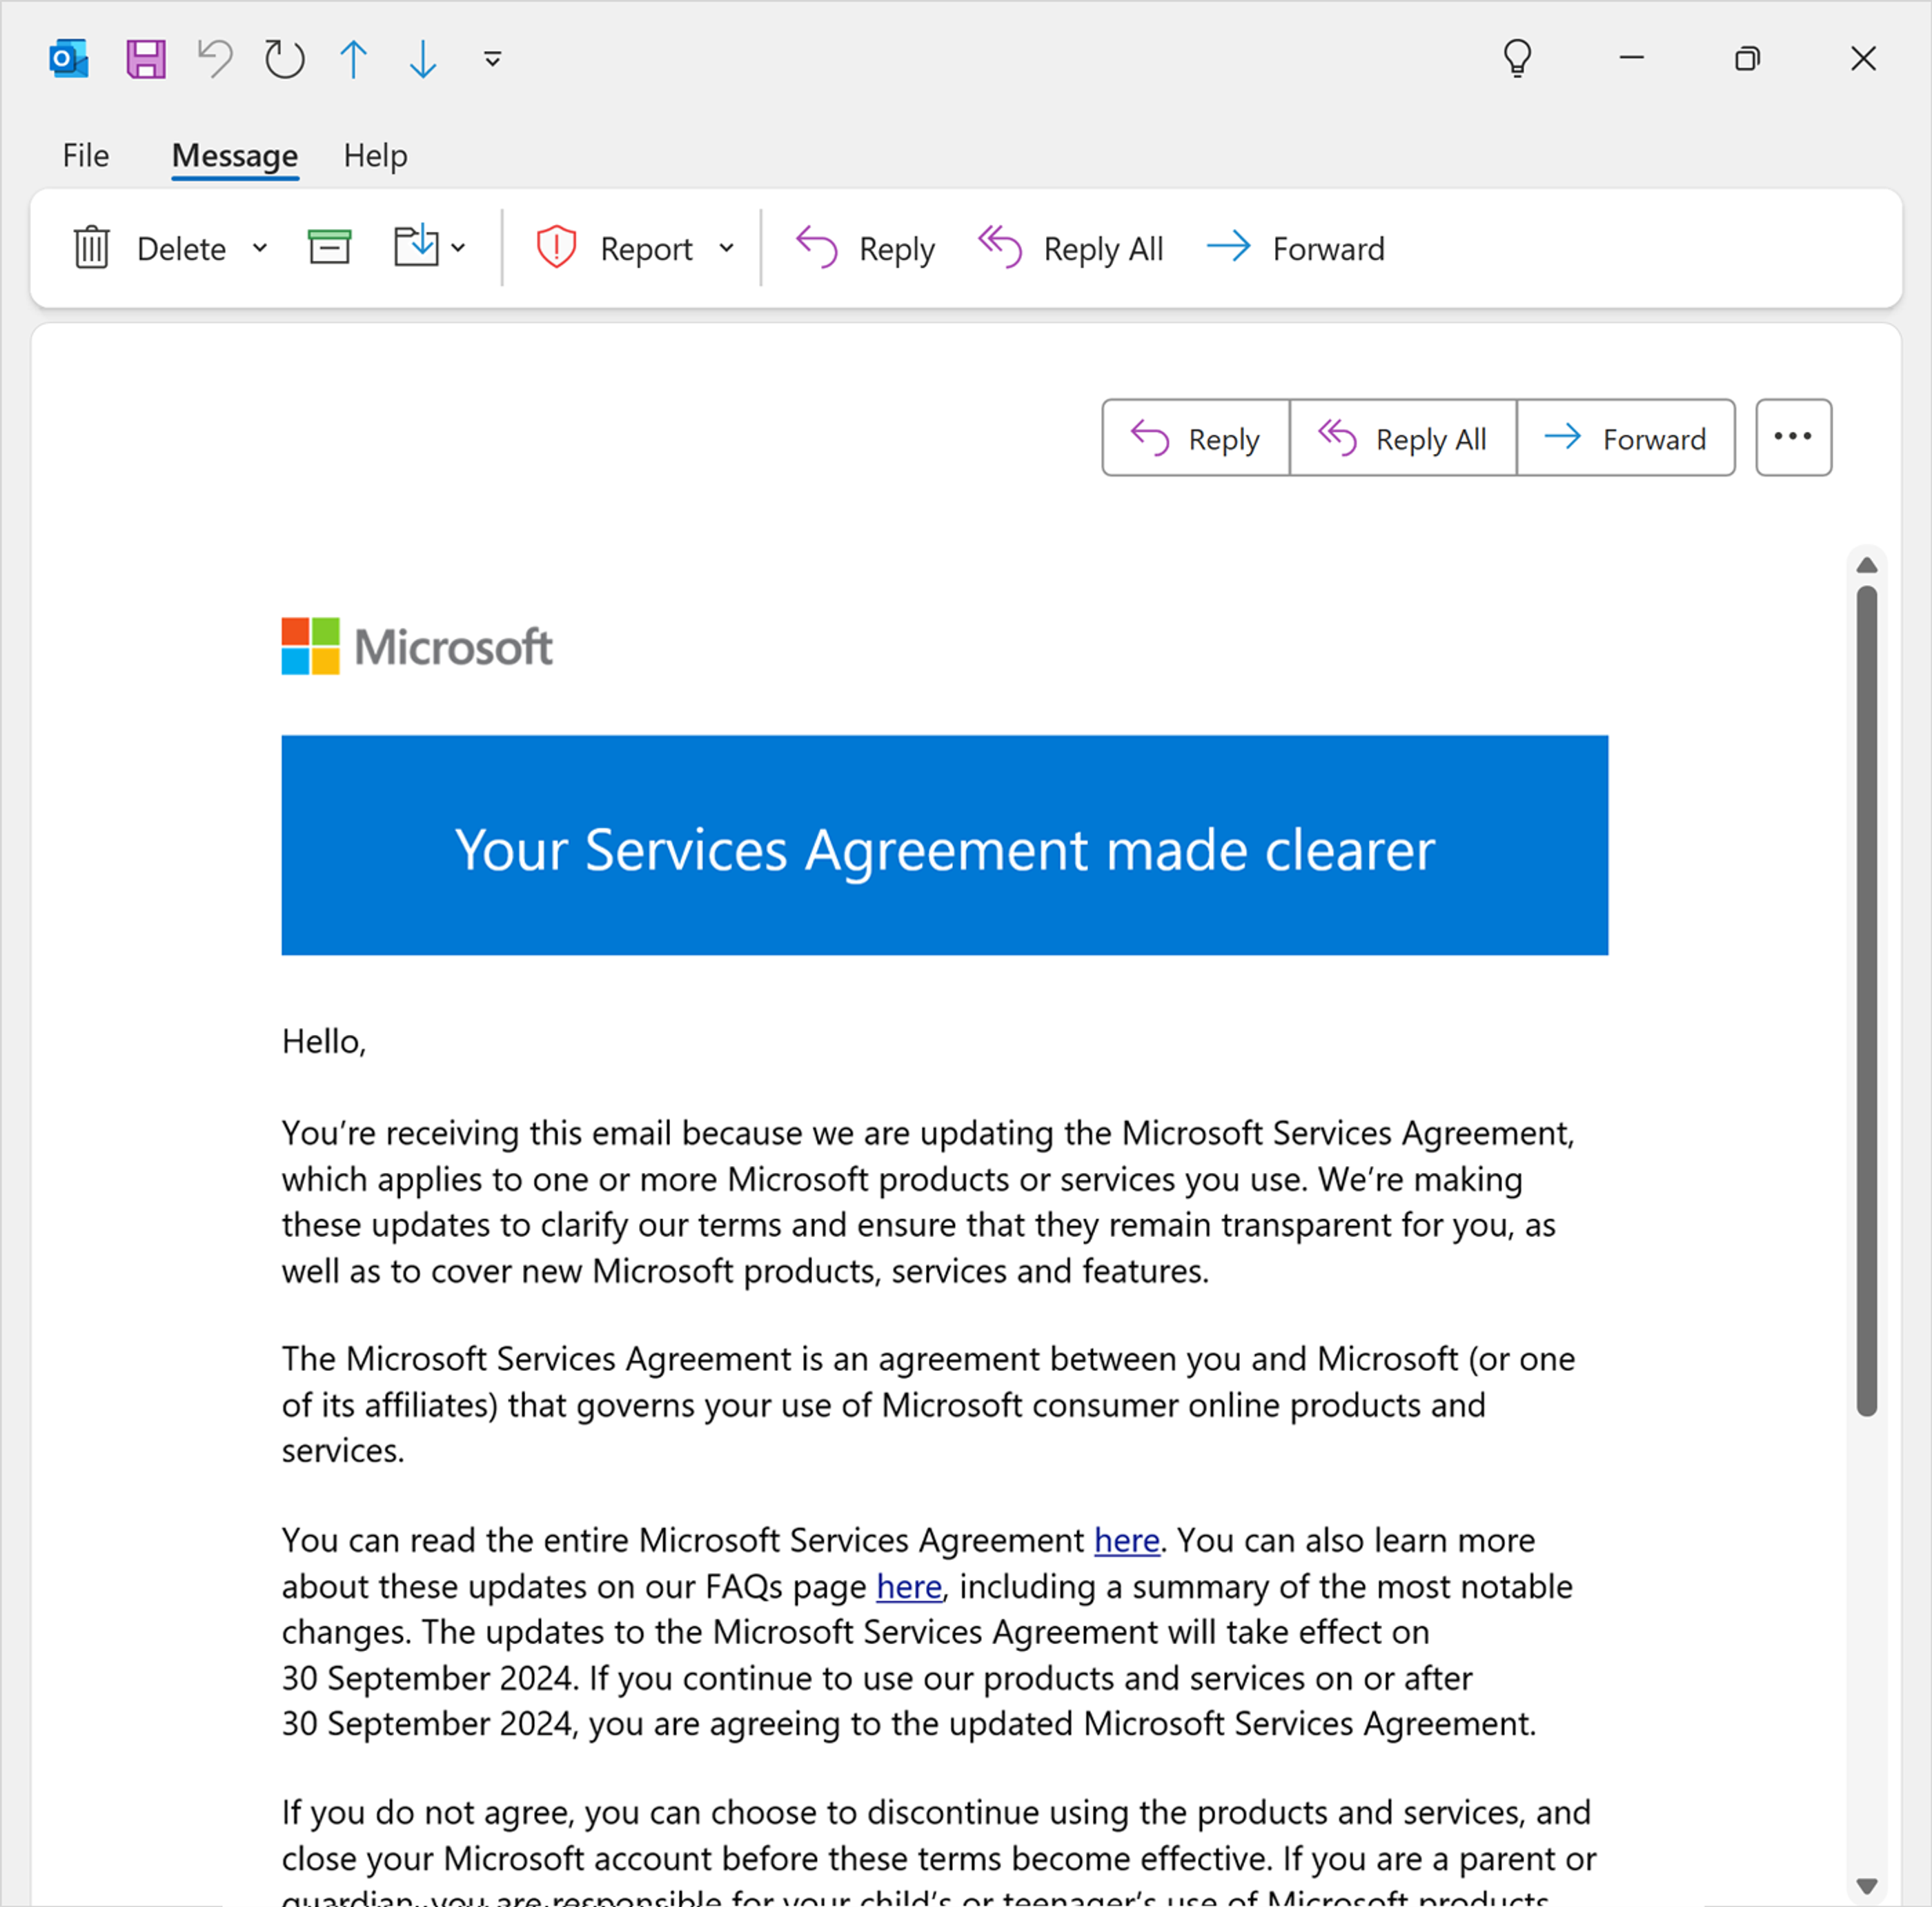This screenshot has height=1907, width=1932.
Task: Switch to the Help tab
Action: [x=375, y=156]
